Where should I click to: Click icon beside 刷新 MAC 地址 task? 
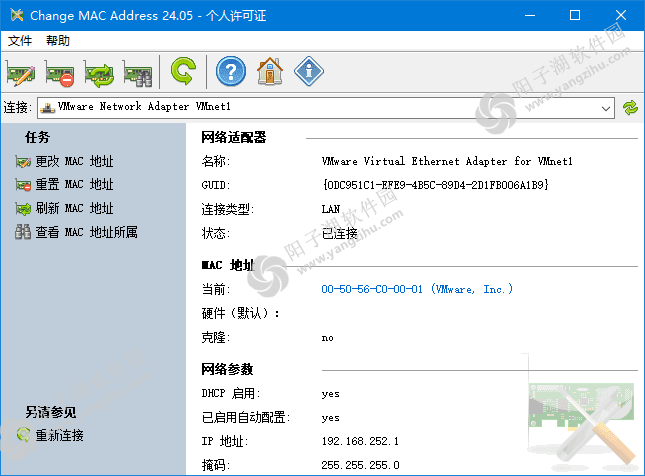pos(23,209)
